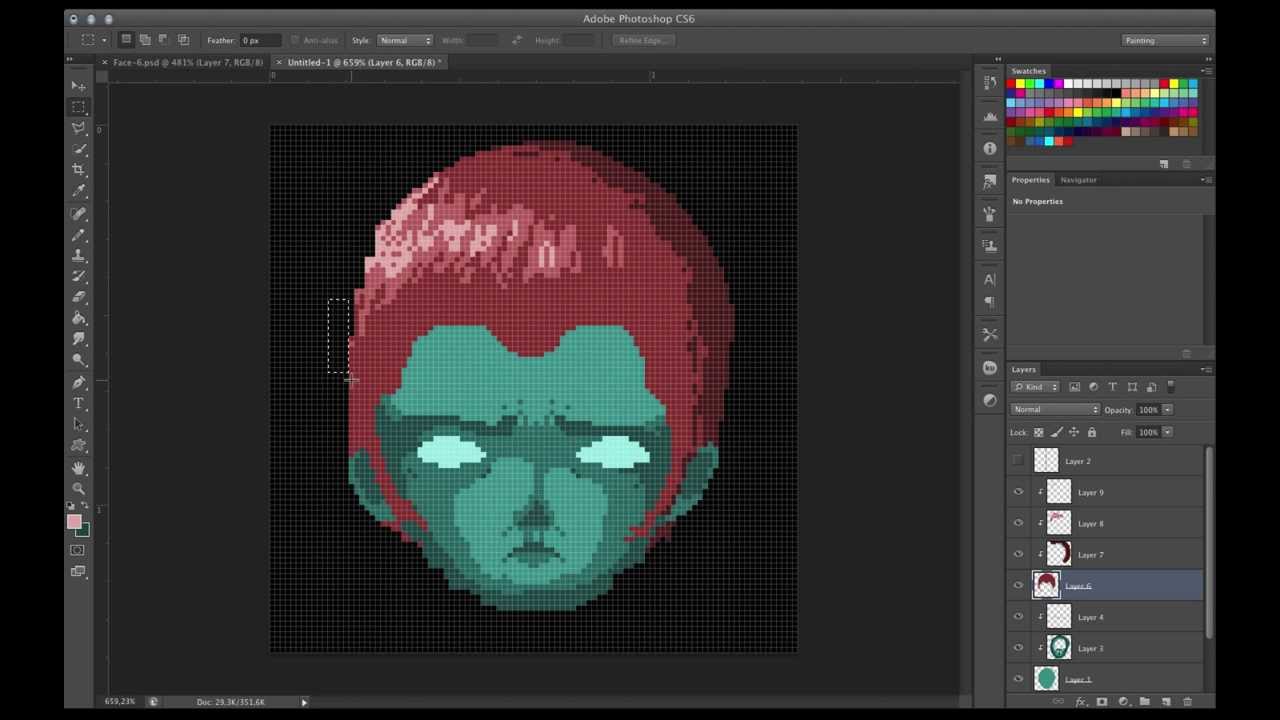1280x720 pixels.
Task: Create a new layer icon
Action: [x=1166, y=702]
